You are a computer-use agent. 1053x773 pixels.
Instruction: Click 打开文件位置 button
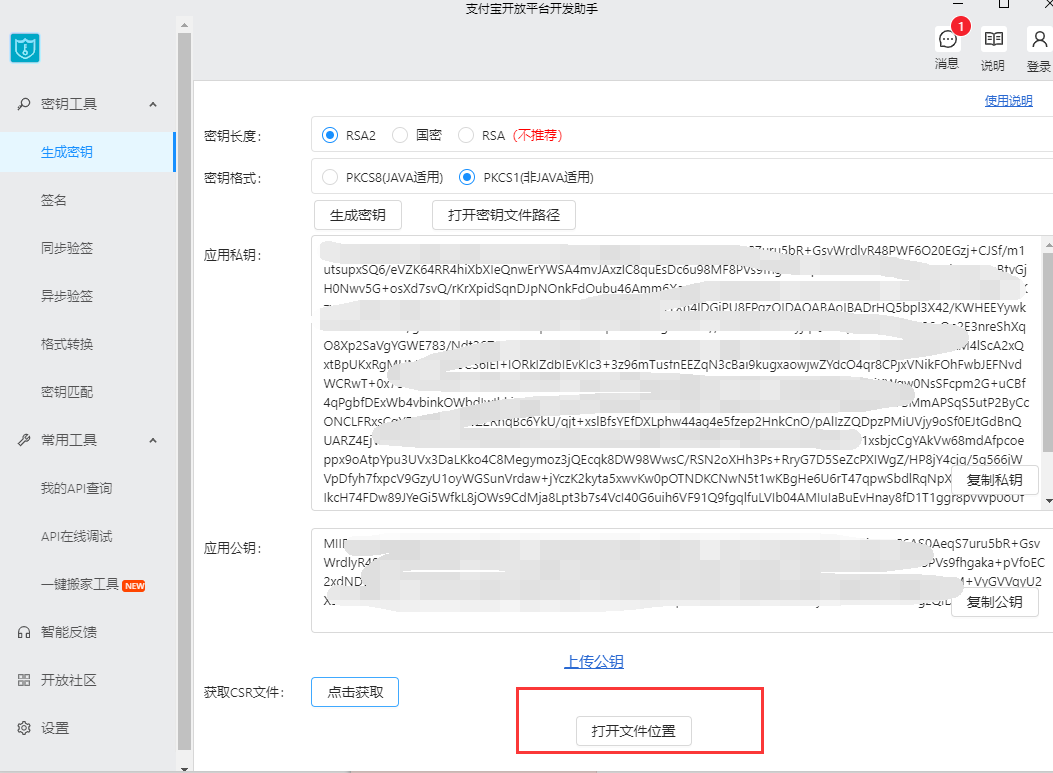tap(633, 731)
